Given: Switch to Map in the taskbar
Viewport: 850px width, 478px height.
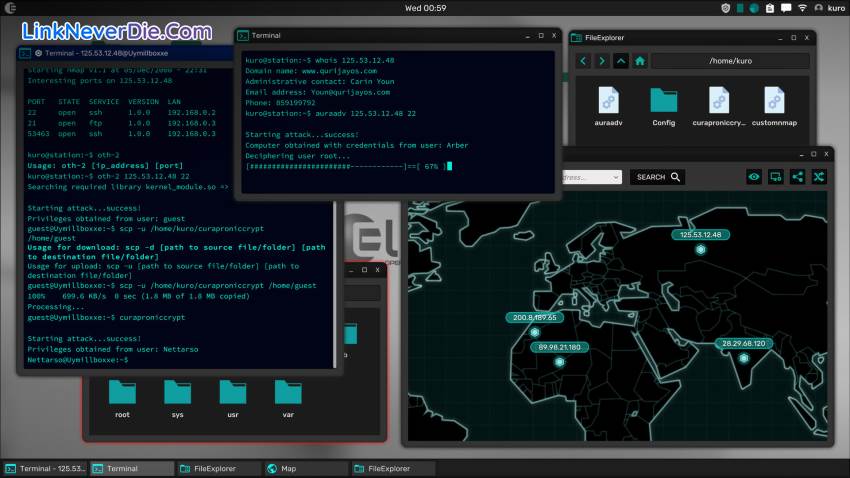Looking at the screenshot, I should pos(306,468).
